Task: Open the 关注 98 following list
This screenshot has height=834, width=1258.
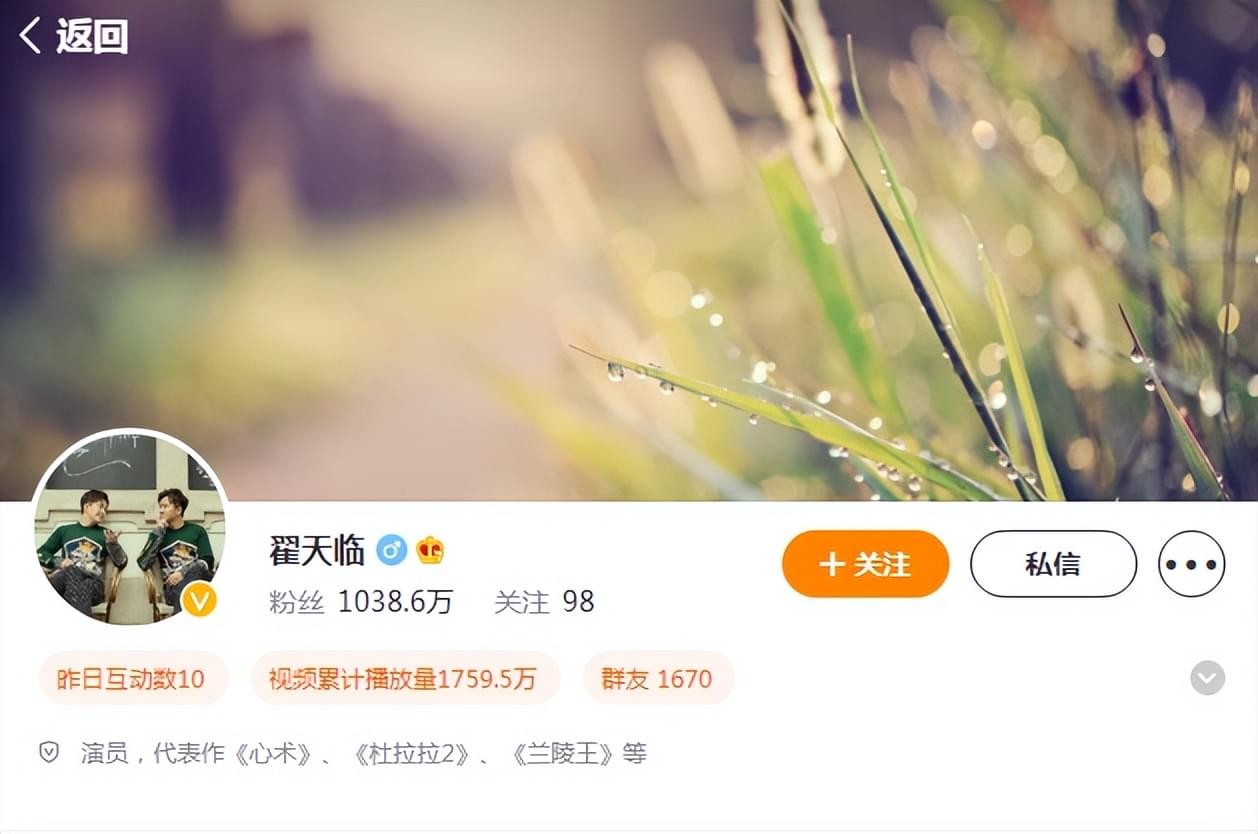Action: (x=544, y=601)
